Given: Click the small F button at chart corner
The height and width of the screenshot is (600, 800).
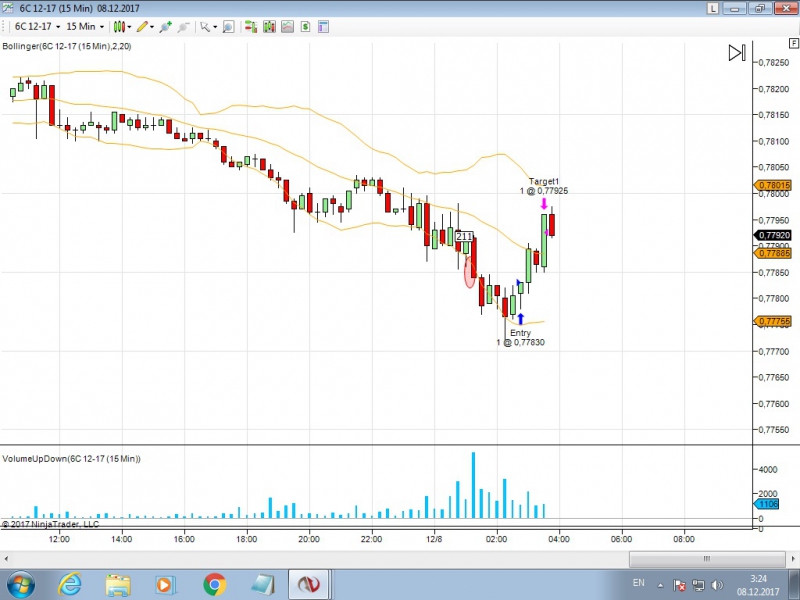Looking at the screenshot, I should [793, 43].
